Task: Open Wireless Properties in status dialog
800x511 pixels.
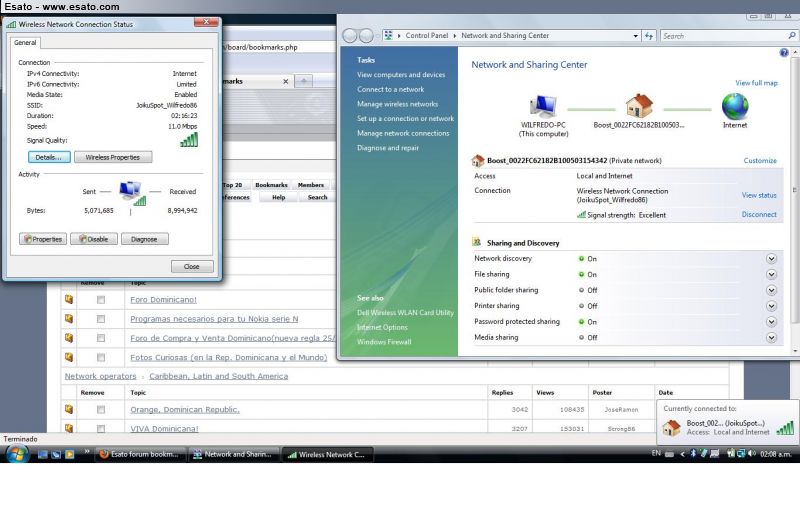Action: pos(113,157)
